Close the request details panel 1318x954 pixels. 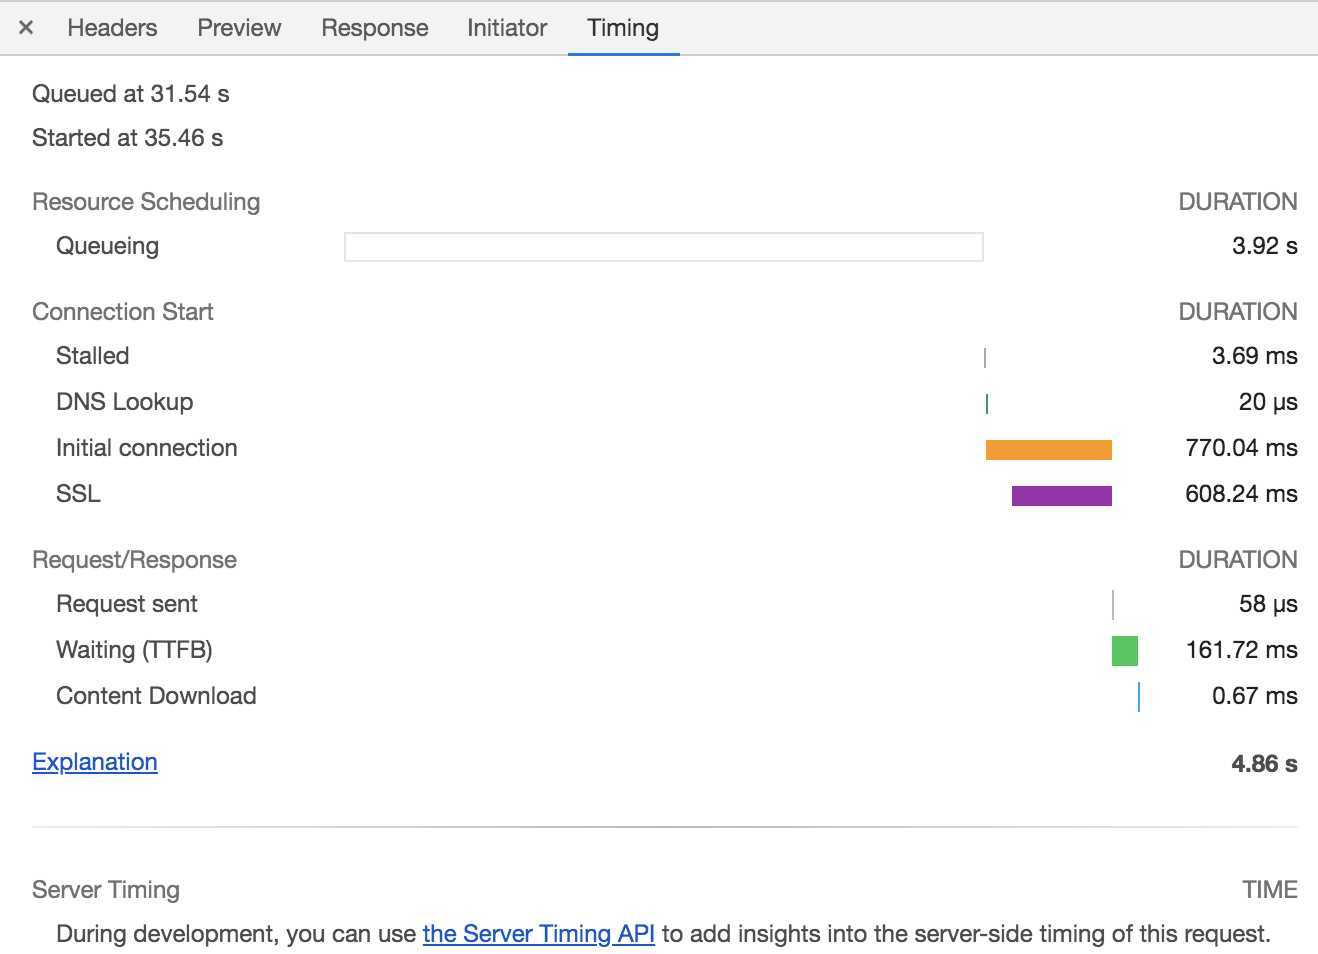(26, 28)
